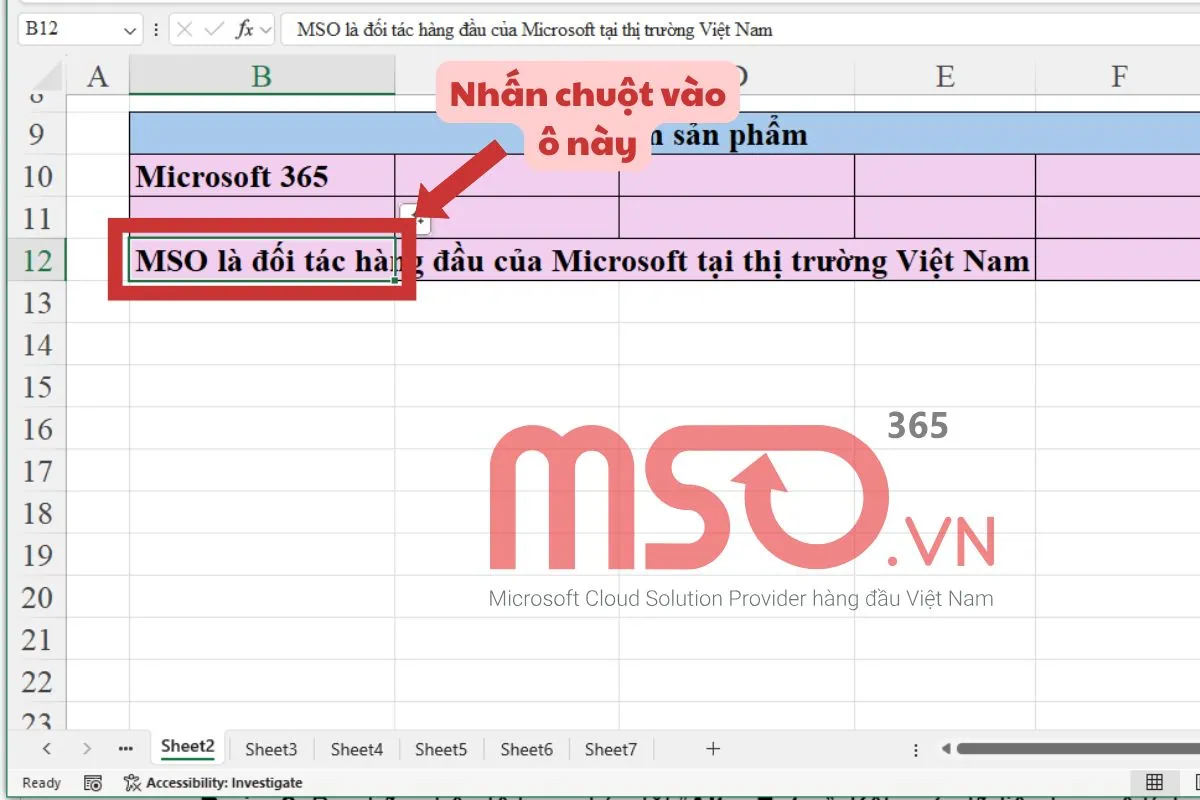Select row 18 header
Viewport: 1200px width, 800px height.
pos(37,512)
